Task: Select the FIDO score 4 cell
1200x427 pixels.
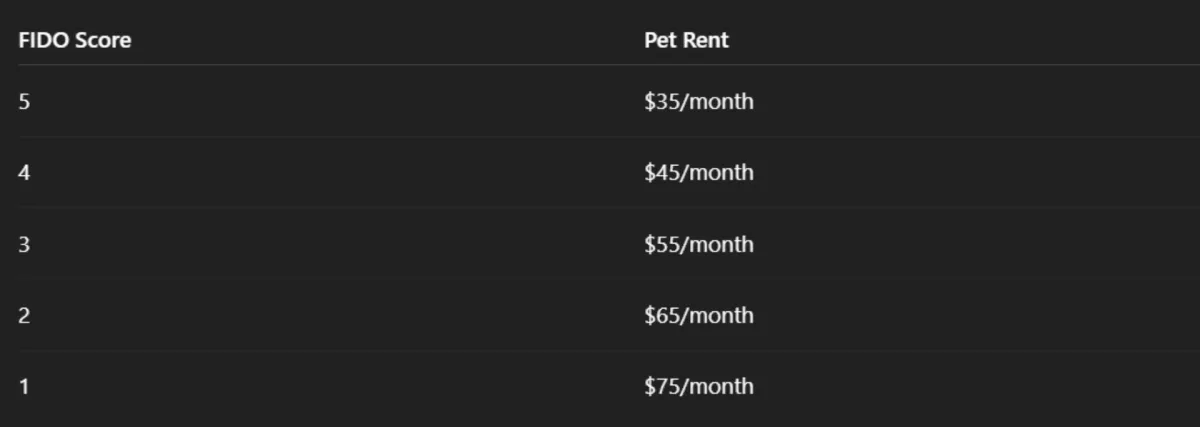Action: pyautogui.click(x=24, y=172)
